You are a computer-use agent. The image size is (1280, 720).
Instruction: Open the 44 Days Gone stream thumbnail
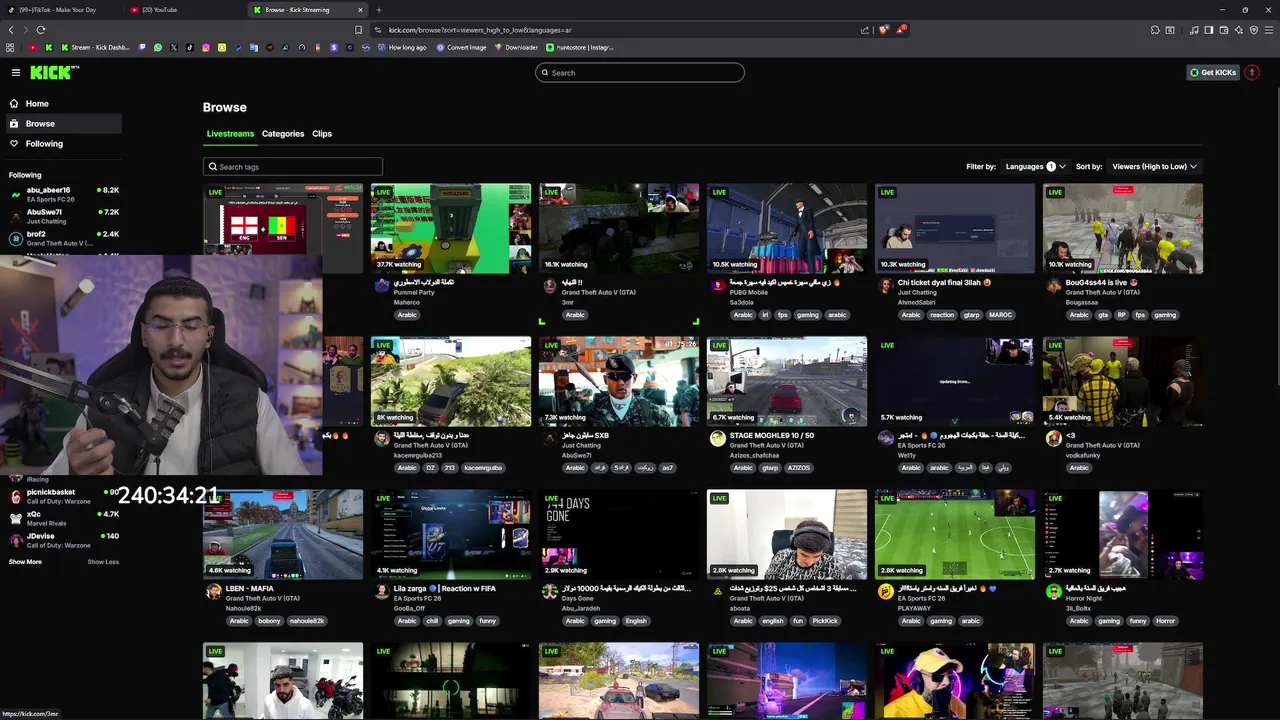(619, 534)
